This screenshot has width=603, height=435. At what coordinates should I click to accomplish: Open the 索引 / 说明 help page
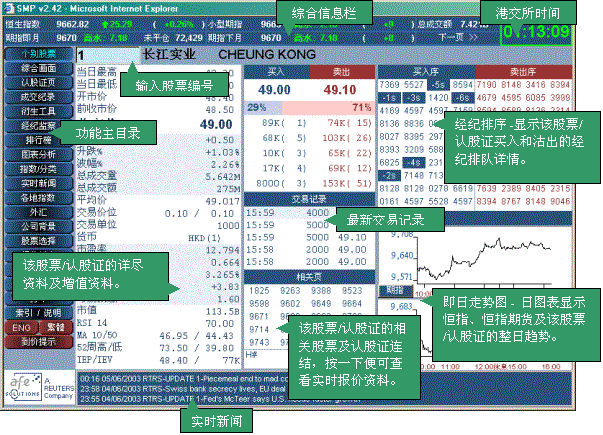coord(38,313)
